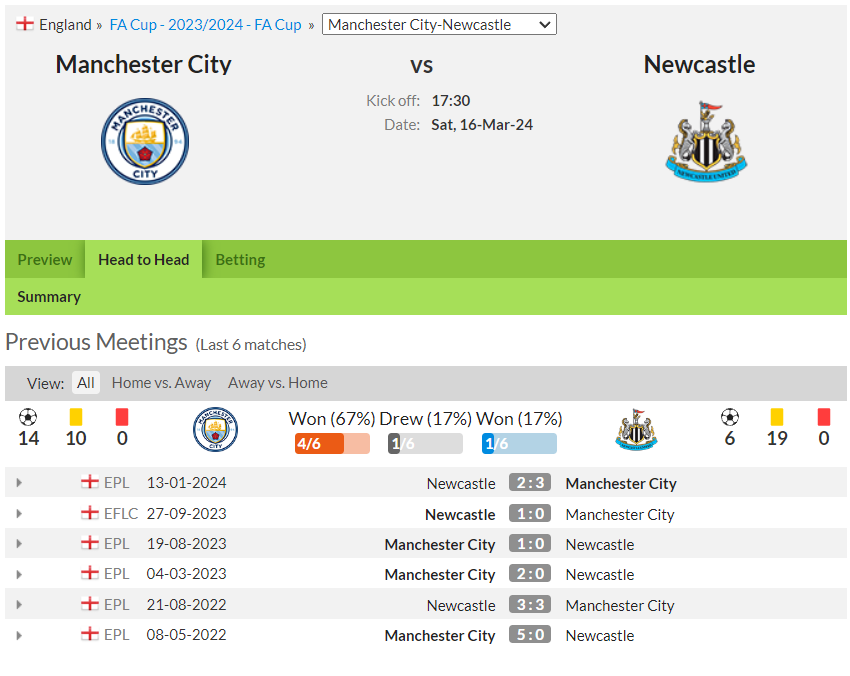Click the large Newcastle United crest logo
Viewport: 850px width, 676px height.
pyautogui.click(x=706, y=141)
